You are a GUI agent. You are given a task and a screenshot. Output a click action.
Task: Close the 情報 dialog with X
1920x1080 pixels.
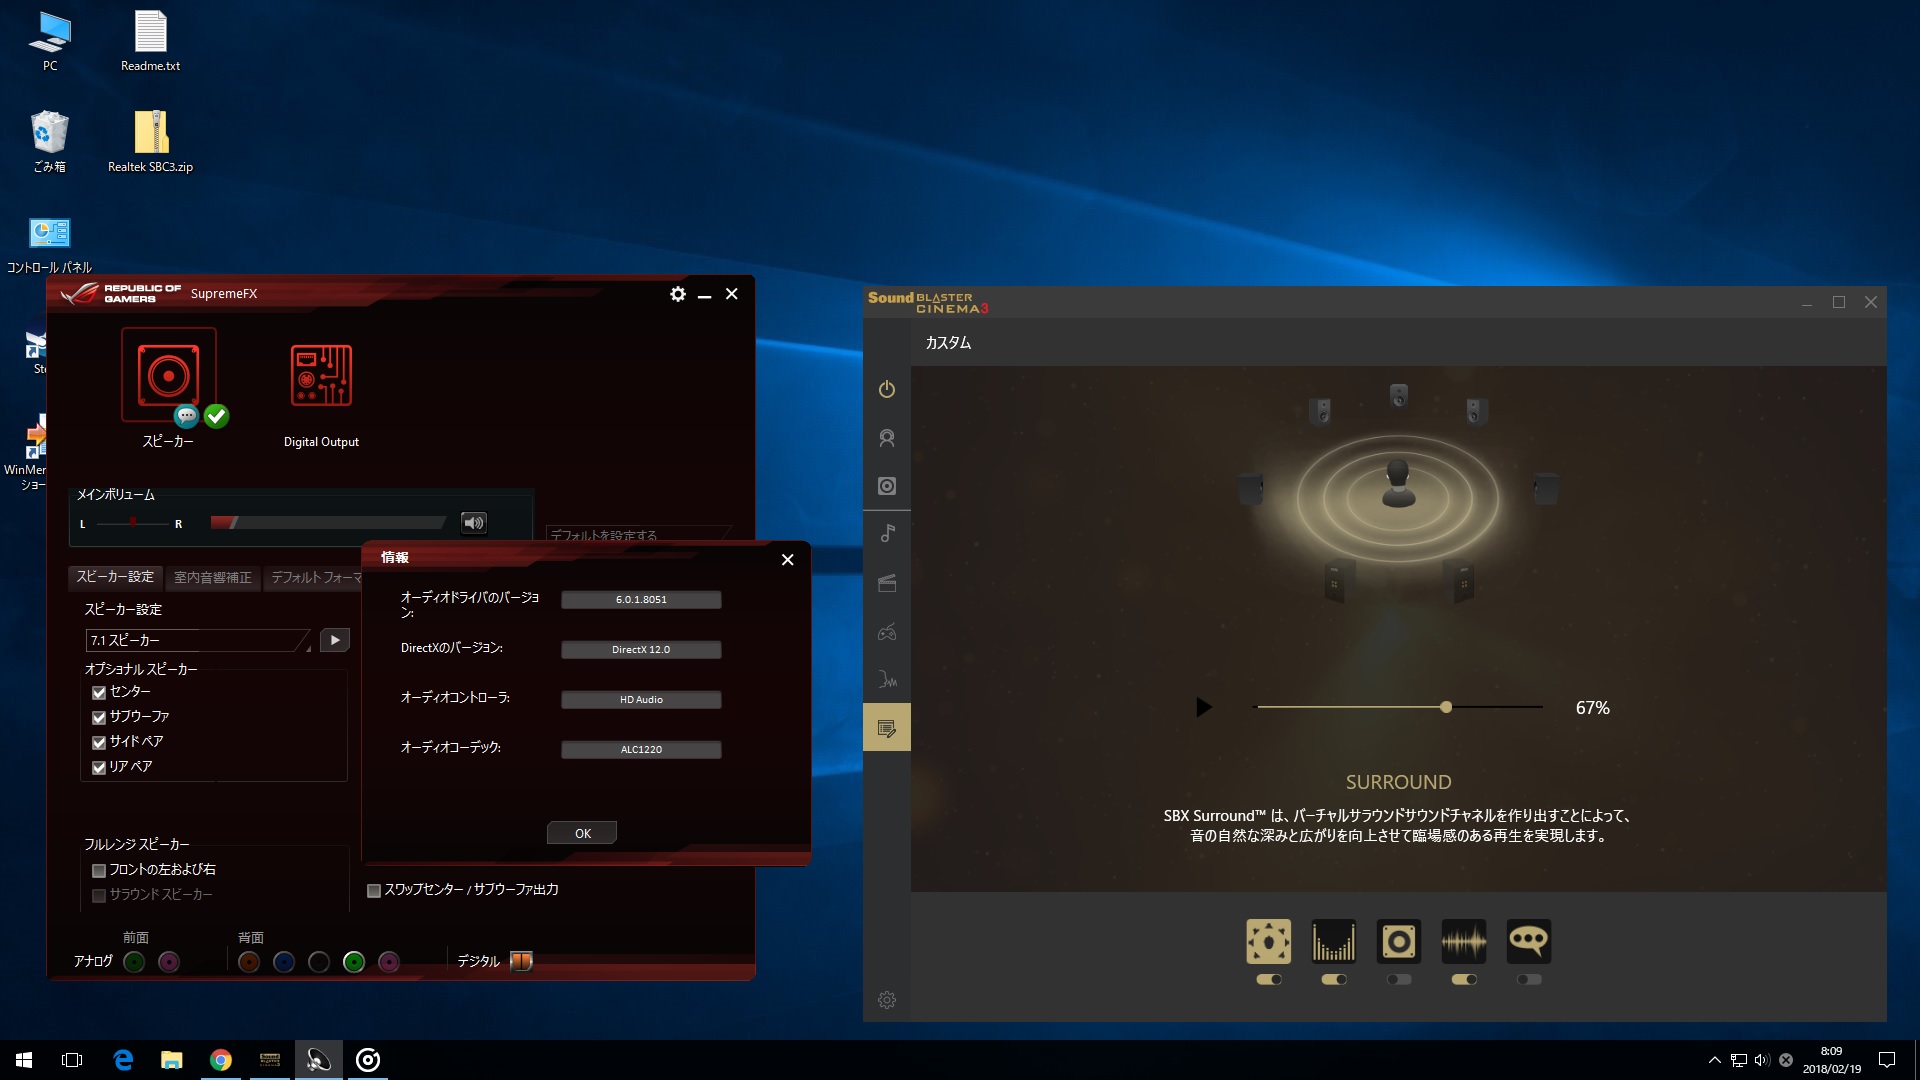tap(788, 559)
